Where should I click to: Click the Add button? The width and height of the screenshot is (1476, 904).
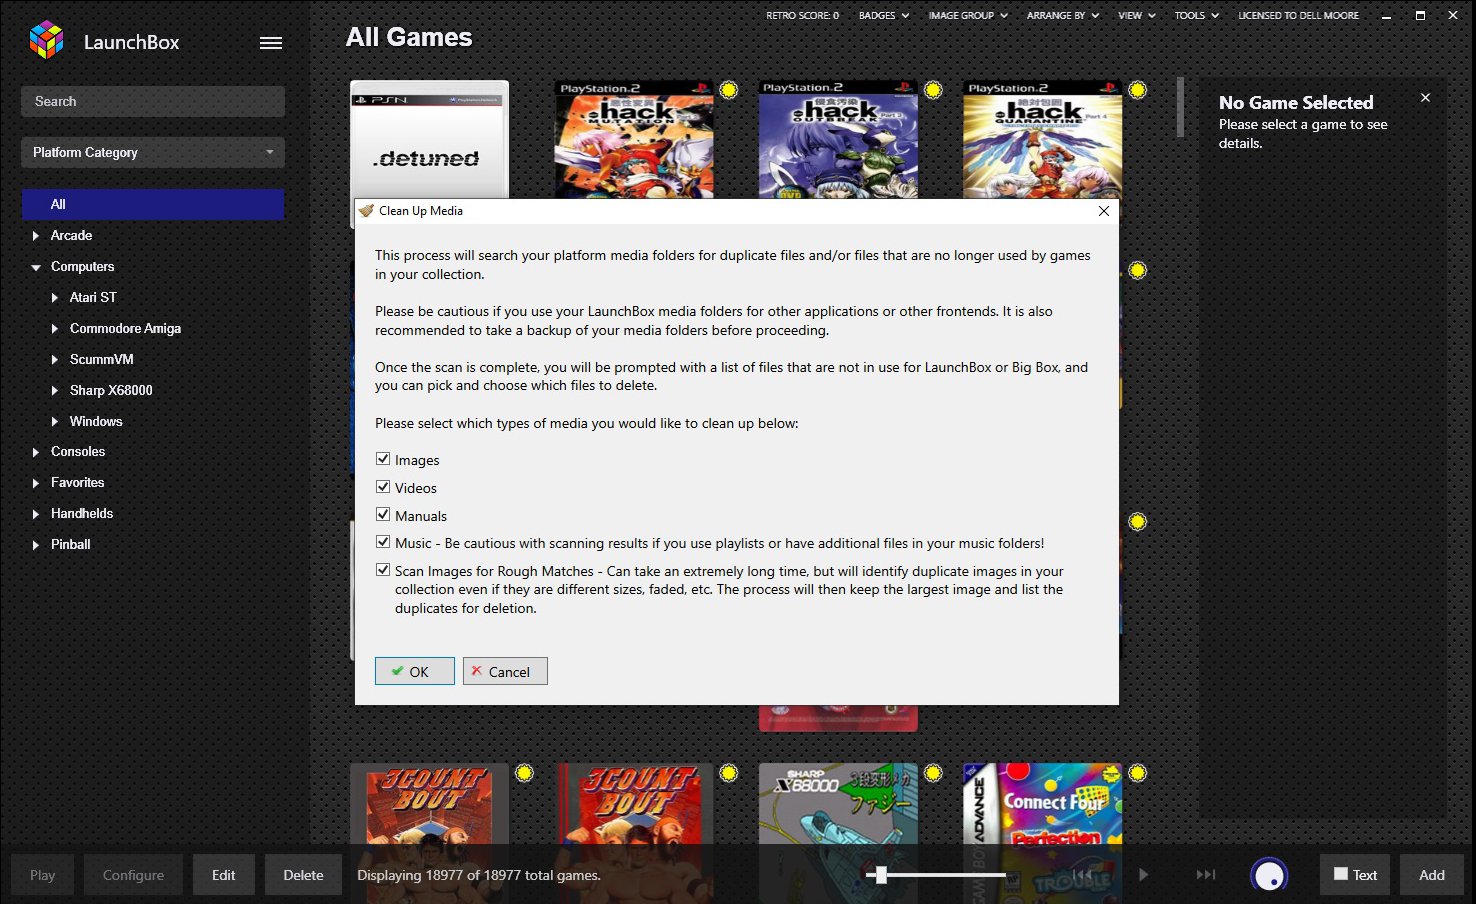tap(1432, 875)
